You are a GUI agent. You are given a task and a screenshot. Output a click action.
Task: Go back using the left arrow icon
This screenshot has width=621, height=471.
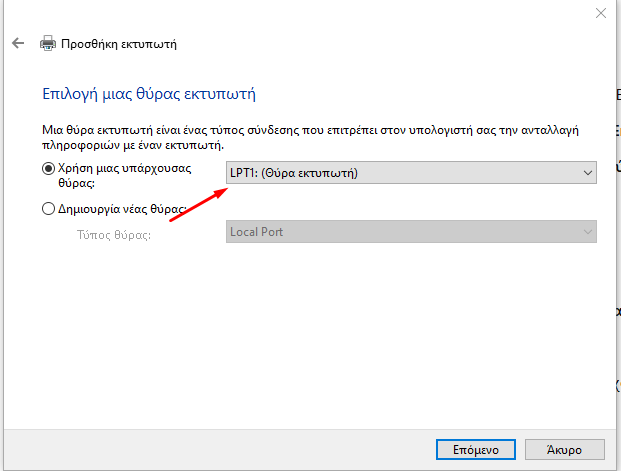point(18,43)
